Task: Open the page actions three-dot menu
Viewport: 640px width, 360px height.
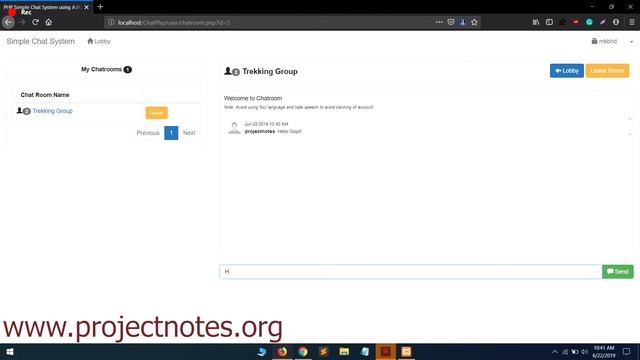Action: click(439, 22)
